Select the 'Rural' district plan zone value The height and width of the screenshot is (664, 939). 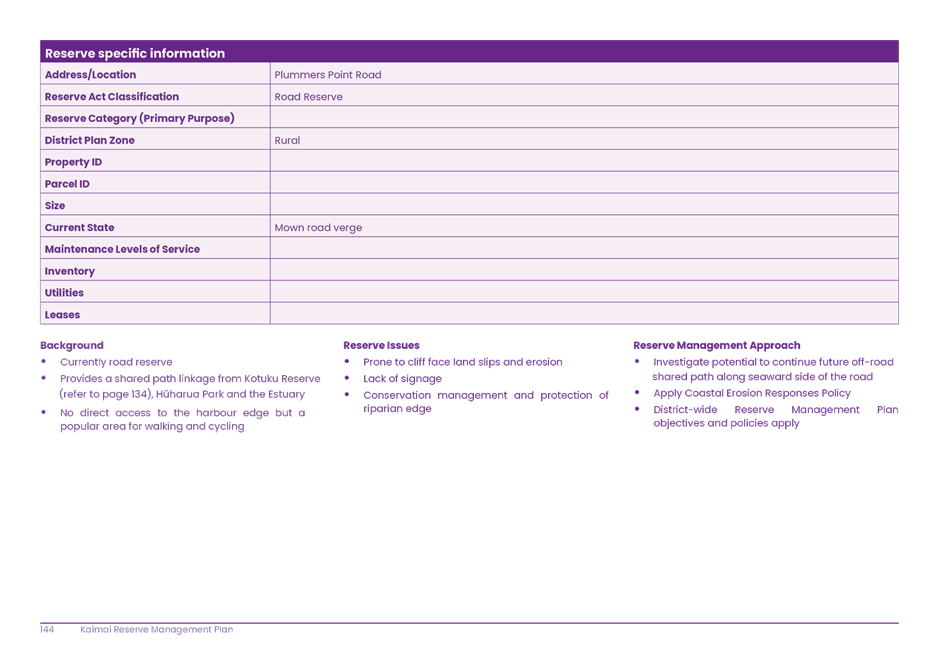pyautogui.click(x=287, y=141)
